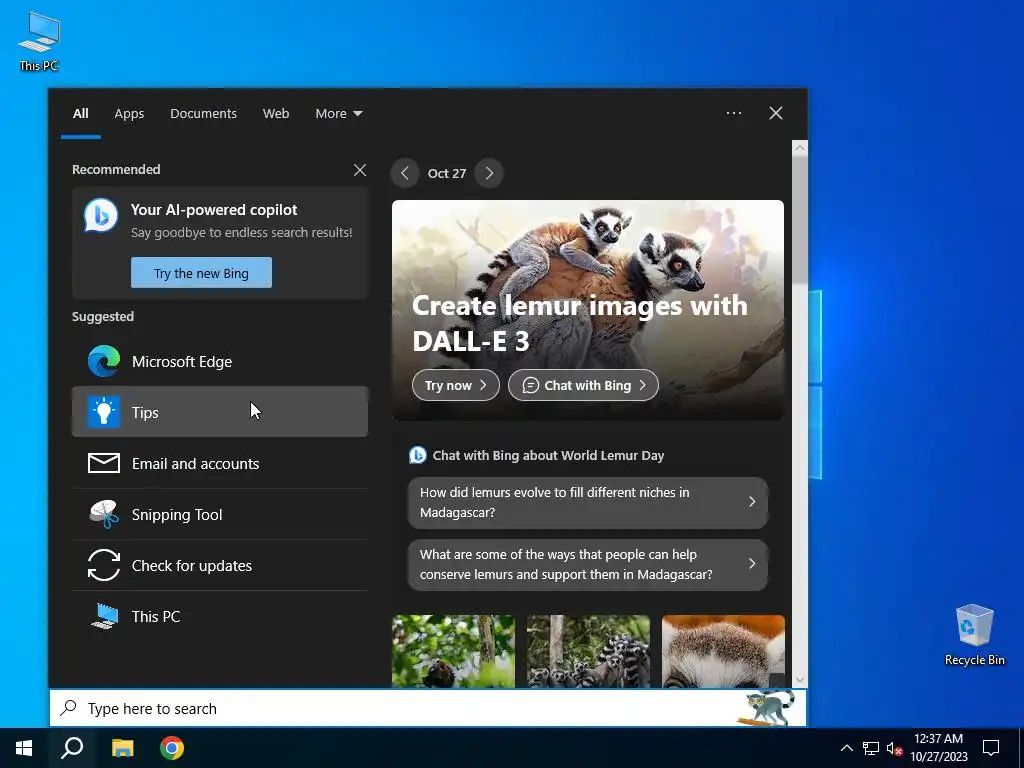Select Check for updates suggestion
1024x768 pixels.
219,565
